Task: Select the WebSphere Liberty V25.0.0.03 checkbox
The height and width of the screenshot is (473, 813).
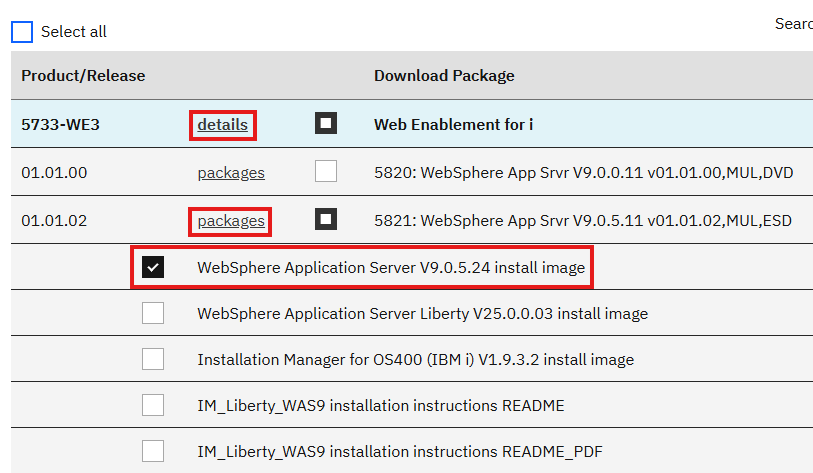Action: pos(153,314)
